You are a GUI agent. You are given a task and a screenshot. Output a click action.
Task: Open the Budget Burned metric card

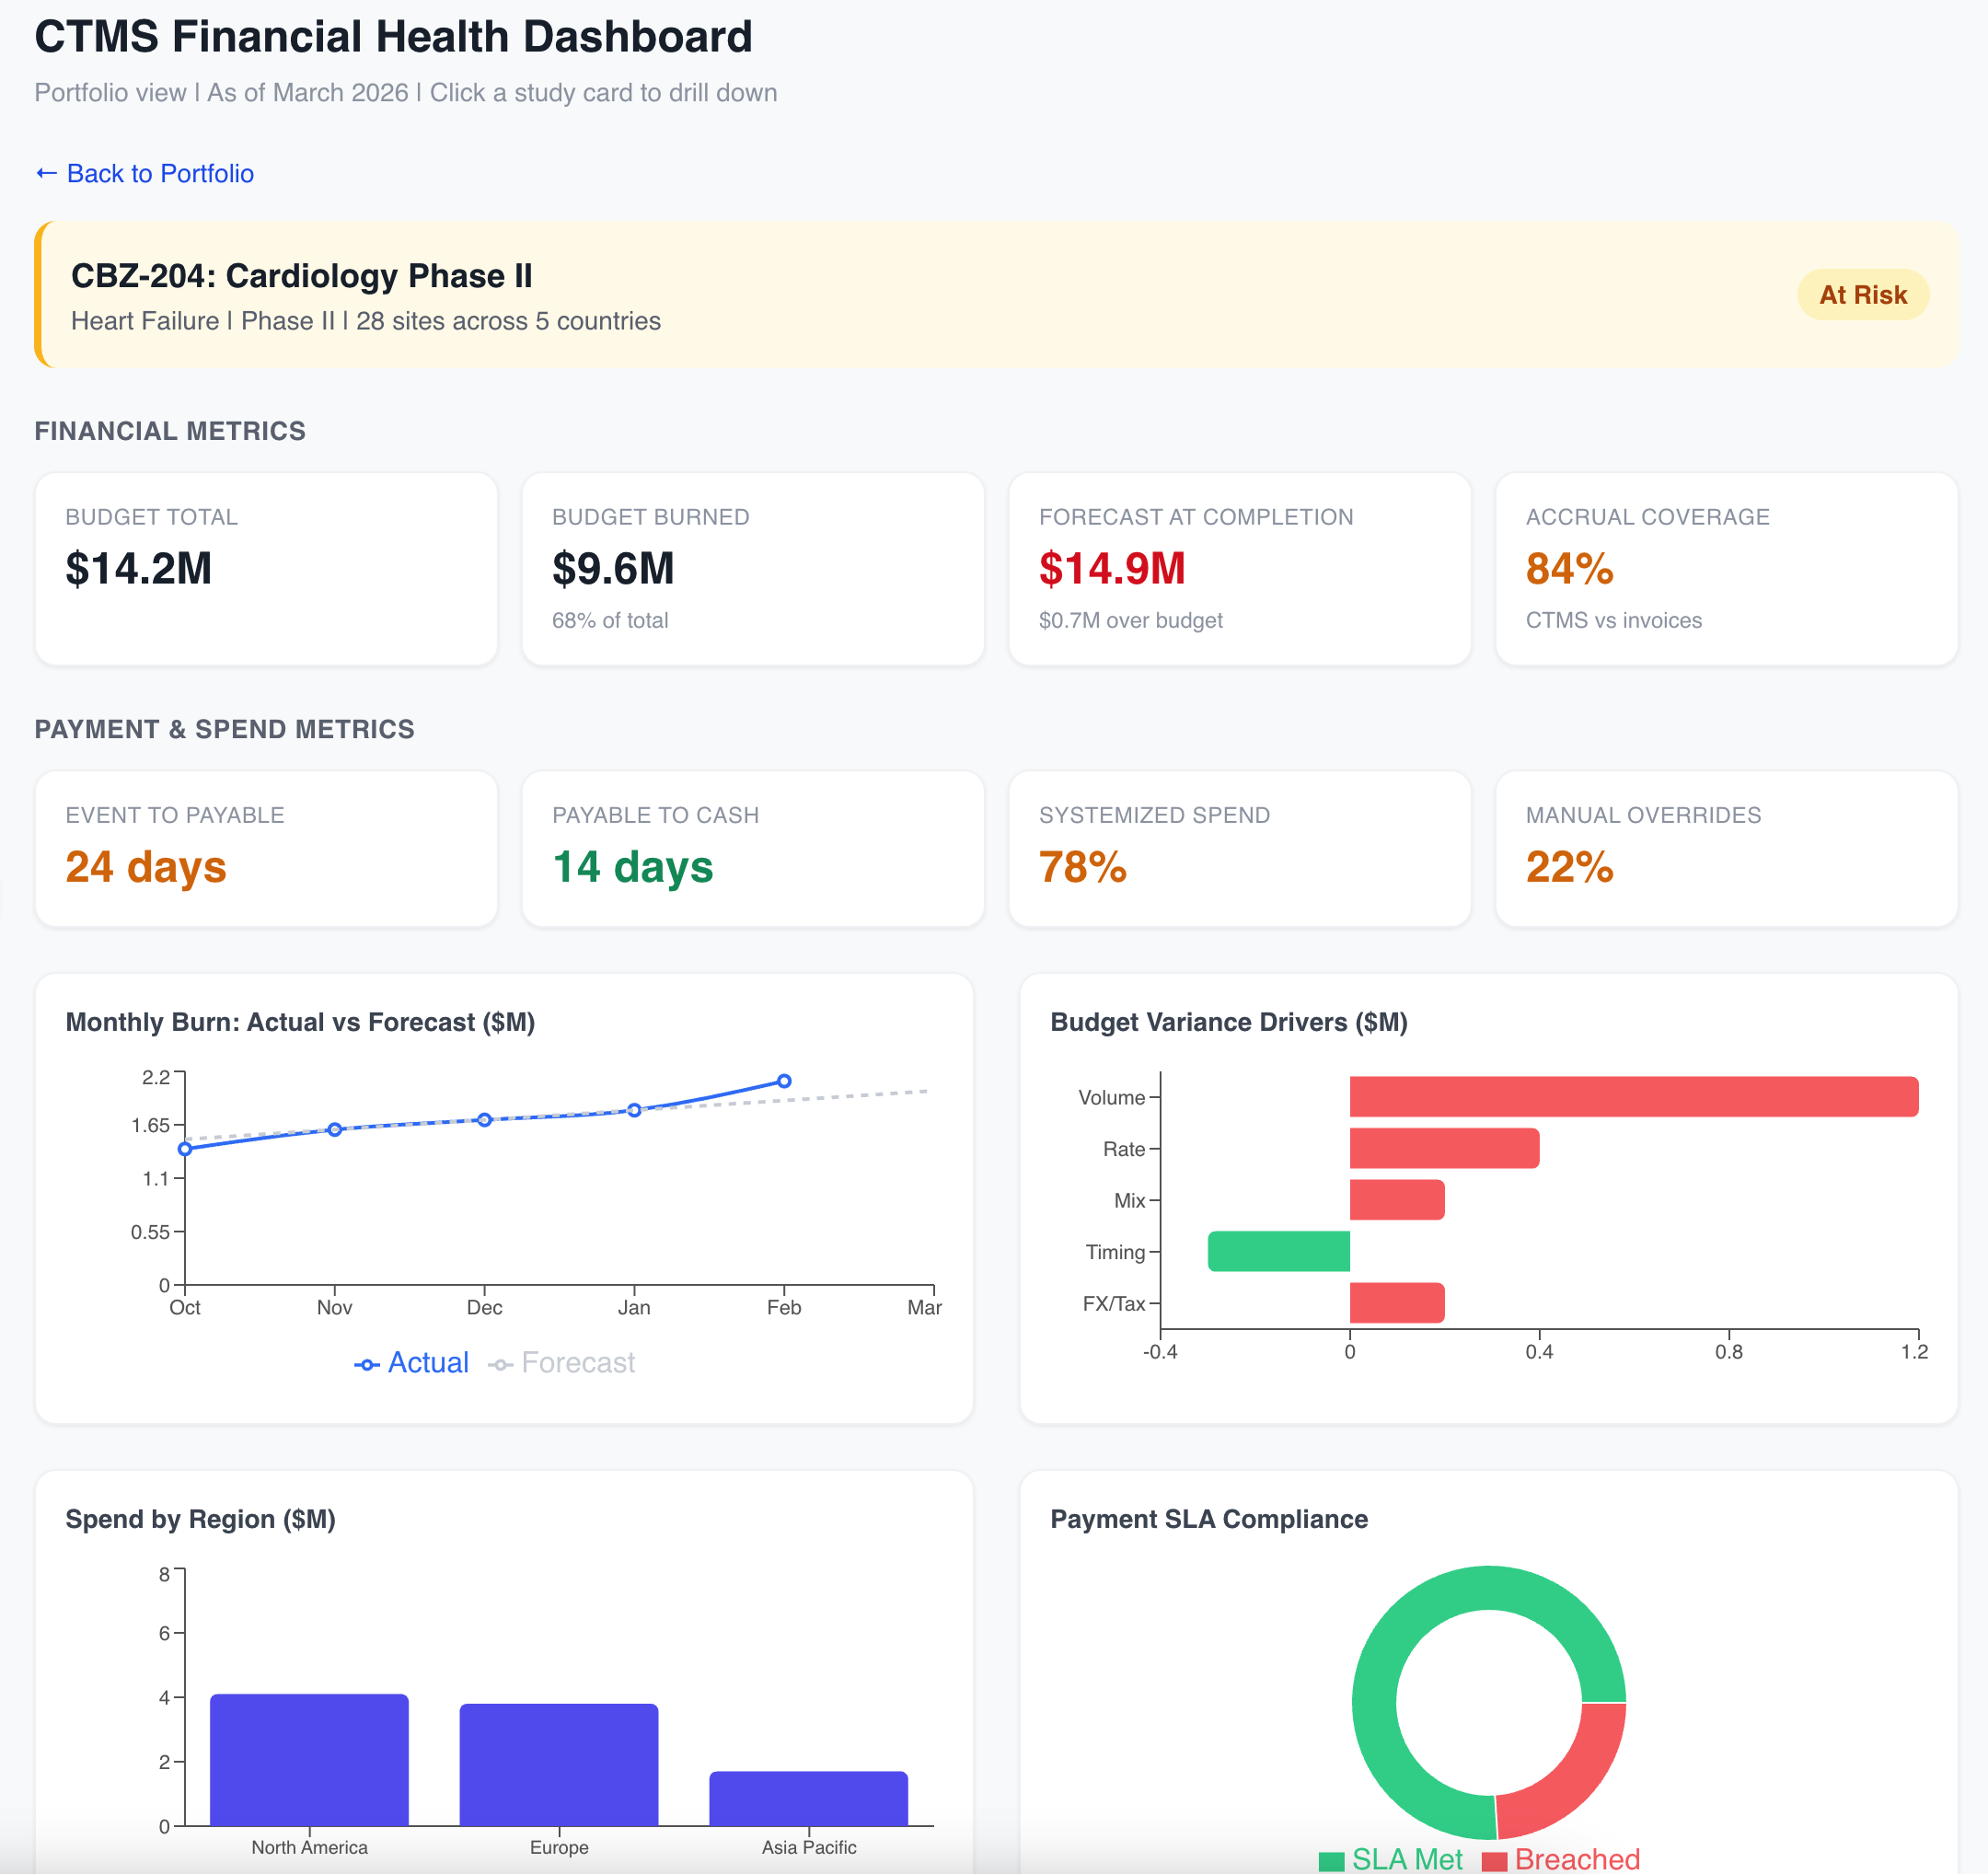(752, 569)
